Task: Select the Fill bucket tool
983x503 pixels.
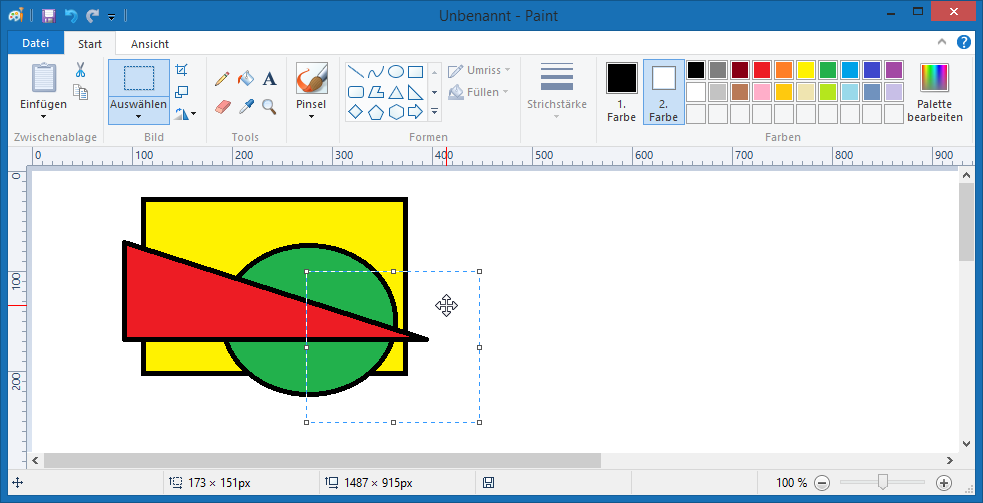Action: (x=246, y=78)
